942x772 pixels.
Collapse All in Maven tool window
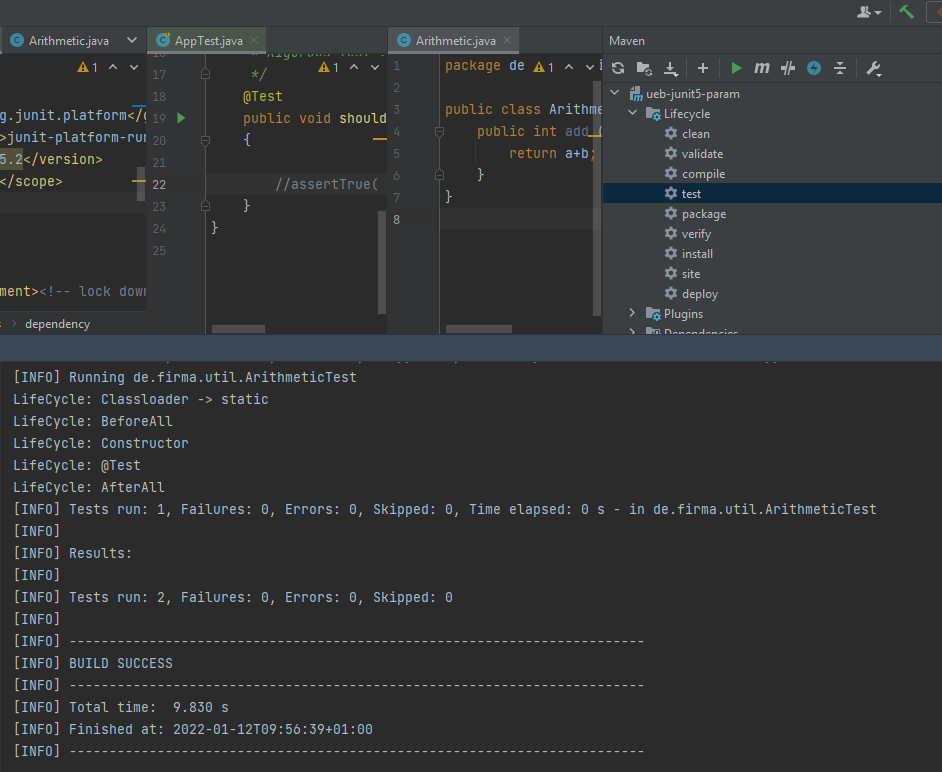tap(840, 68)
